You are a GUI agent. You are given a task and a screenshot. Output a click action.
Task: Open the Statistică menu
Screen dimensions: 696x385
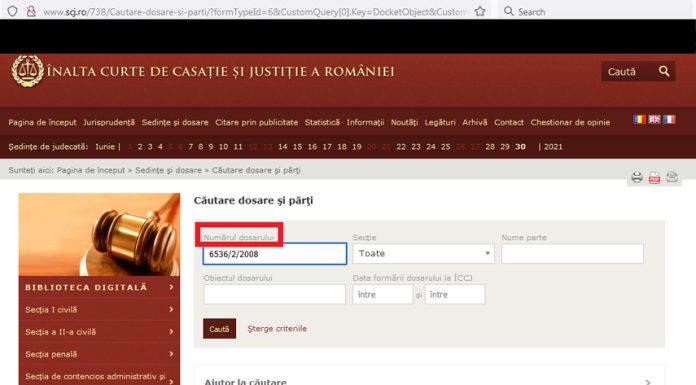pos(322,122)
